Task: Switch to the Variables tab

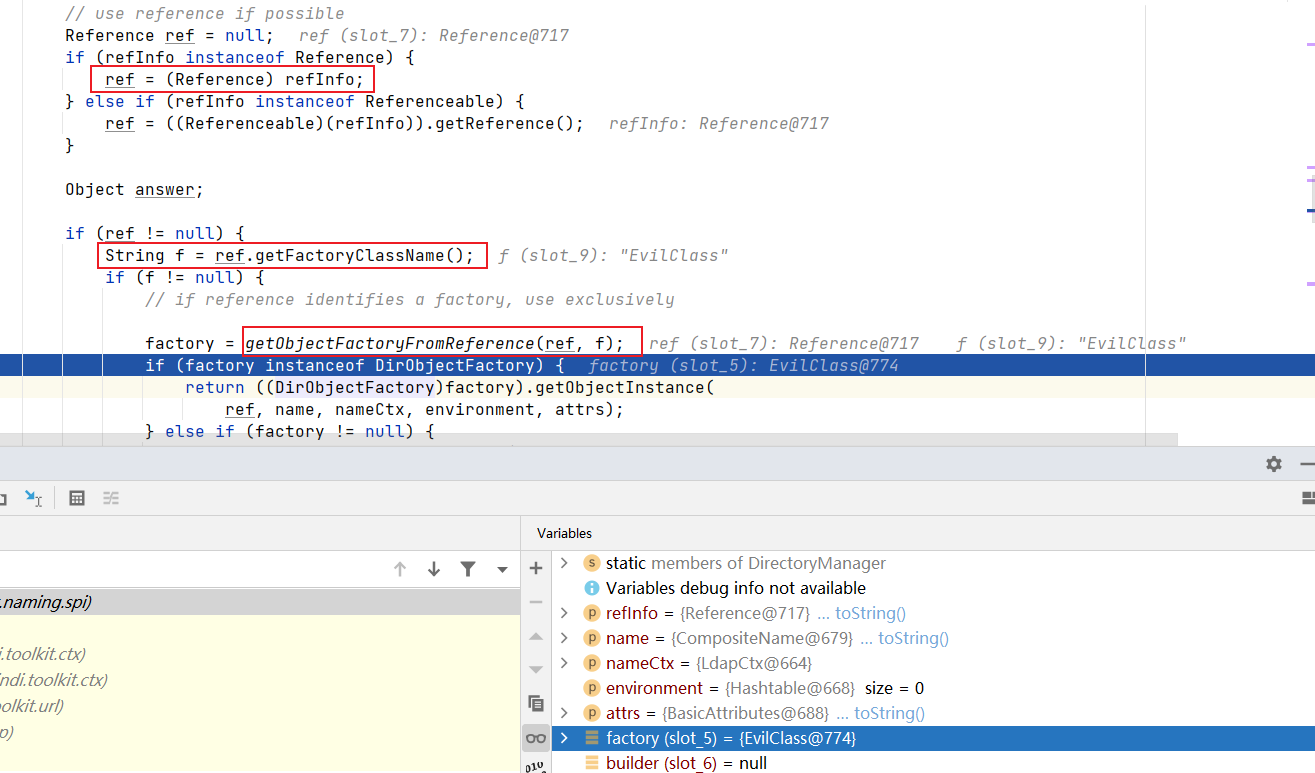Action: [564, 533]
